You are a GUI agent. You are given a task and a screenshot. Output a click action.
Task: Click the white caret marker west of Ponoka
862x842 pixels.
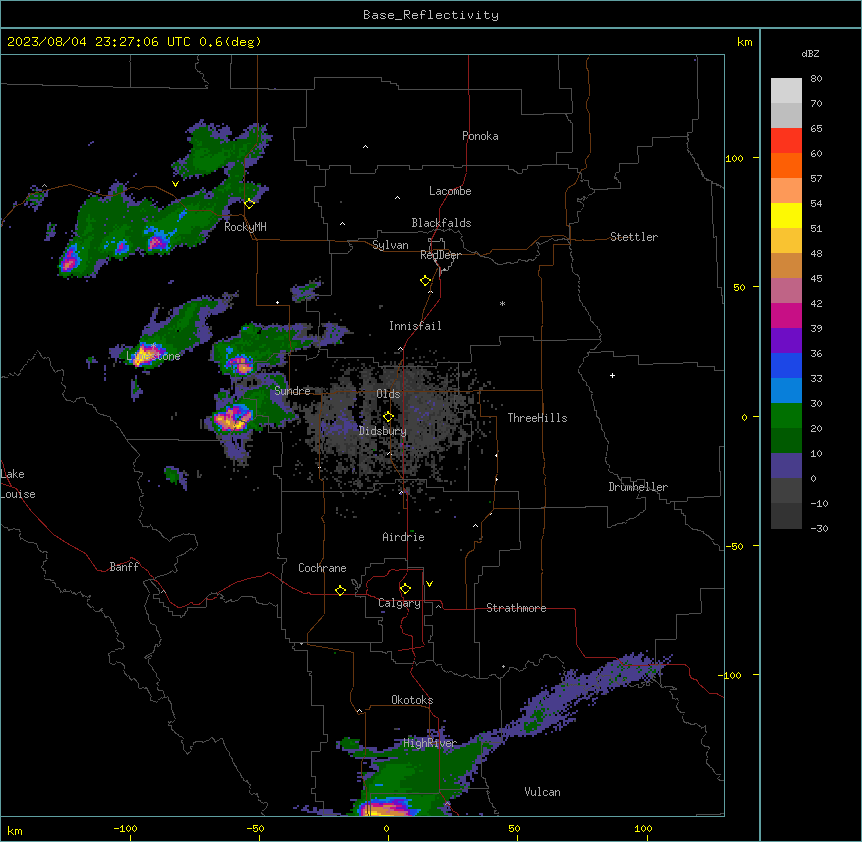(365, 147)
